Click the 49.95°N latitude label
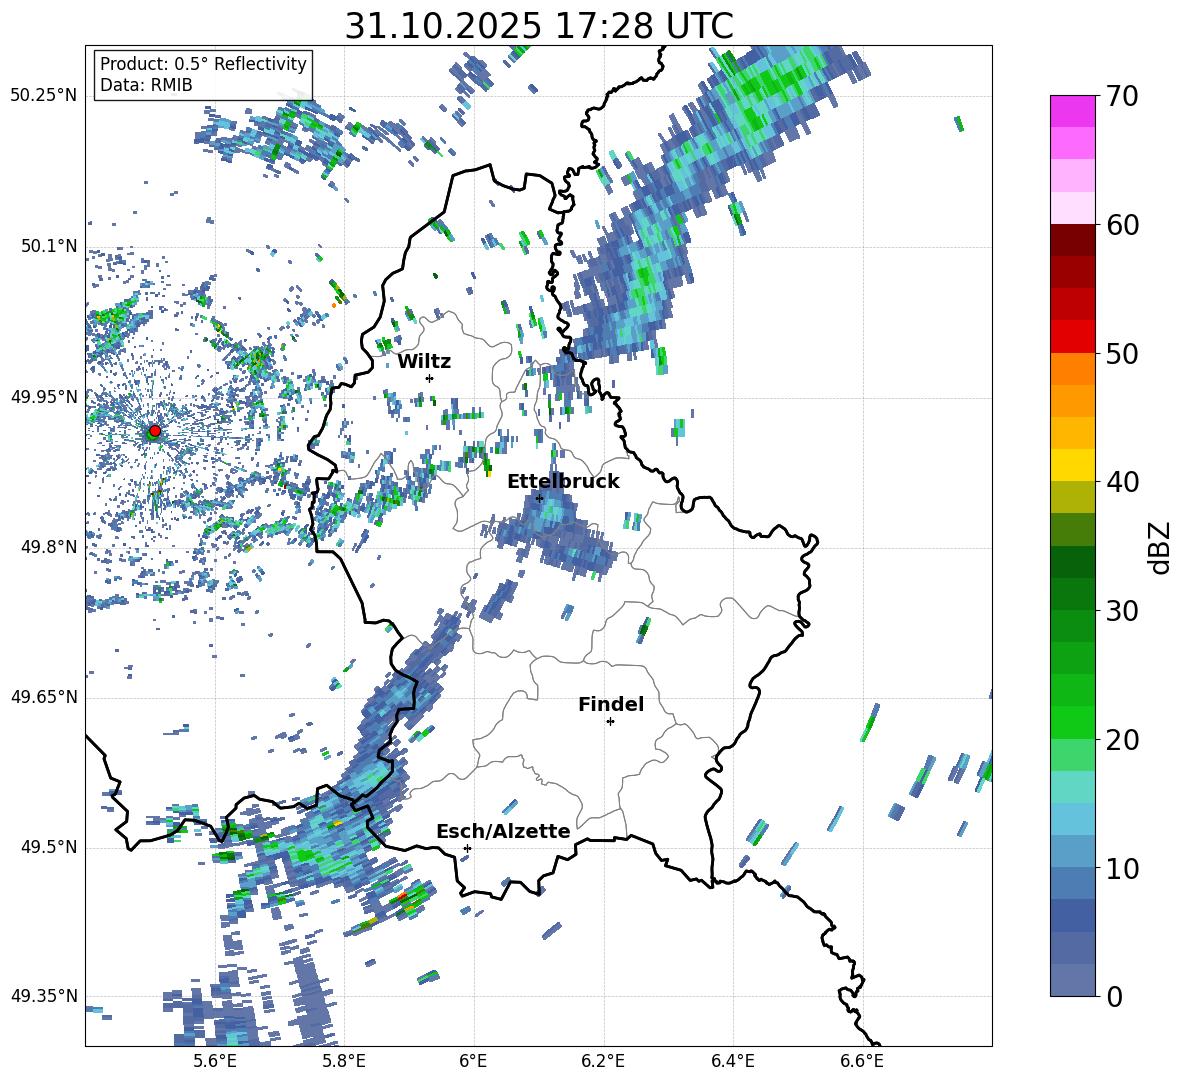This screenshot has height=1081, width=1184. (x=44, y=396)
